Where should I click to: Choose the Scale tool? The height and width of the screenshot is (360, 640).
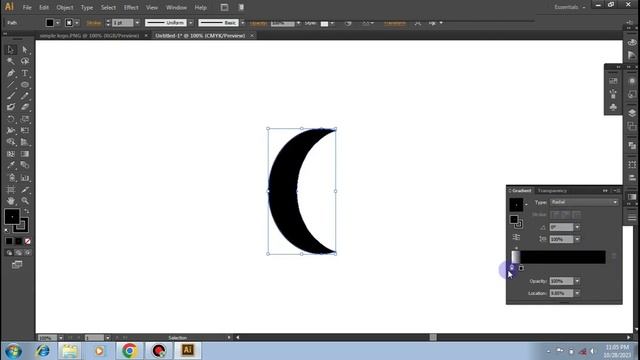pos(25,119)
